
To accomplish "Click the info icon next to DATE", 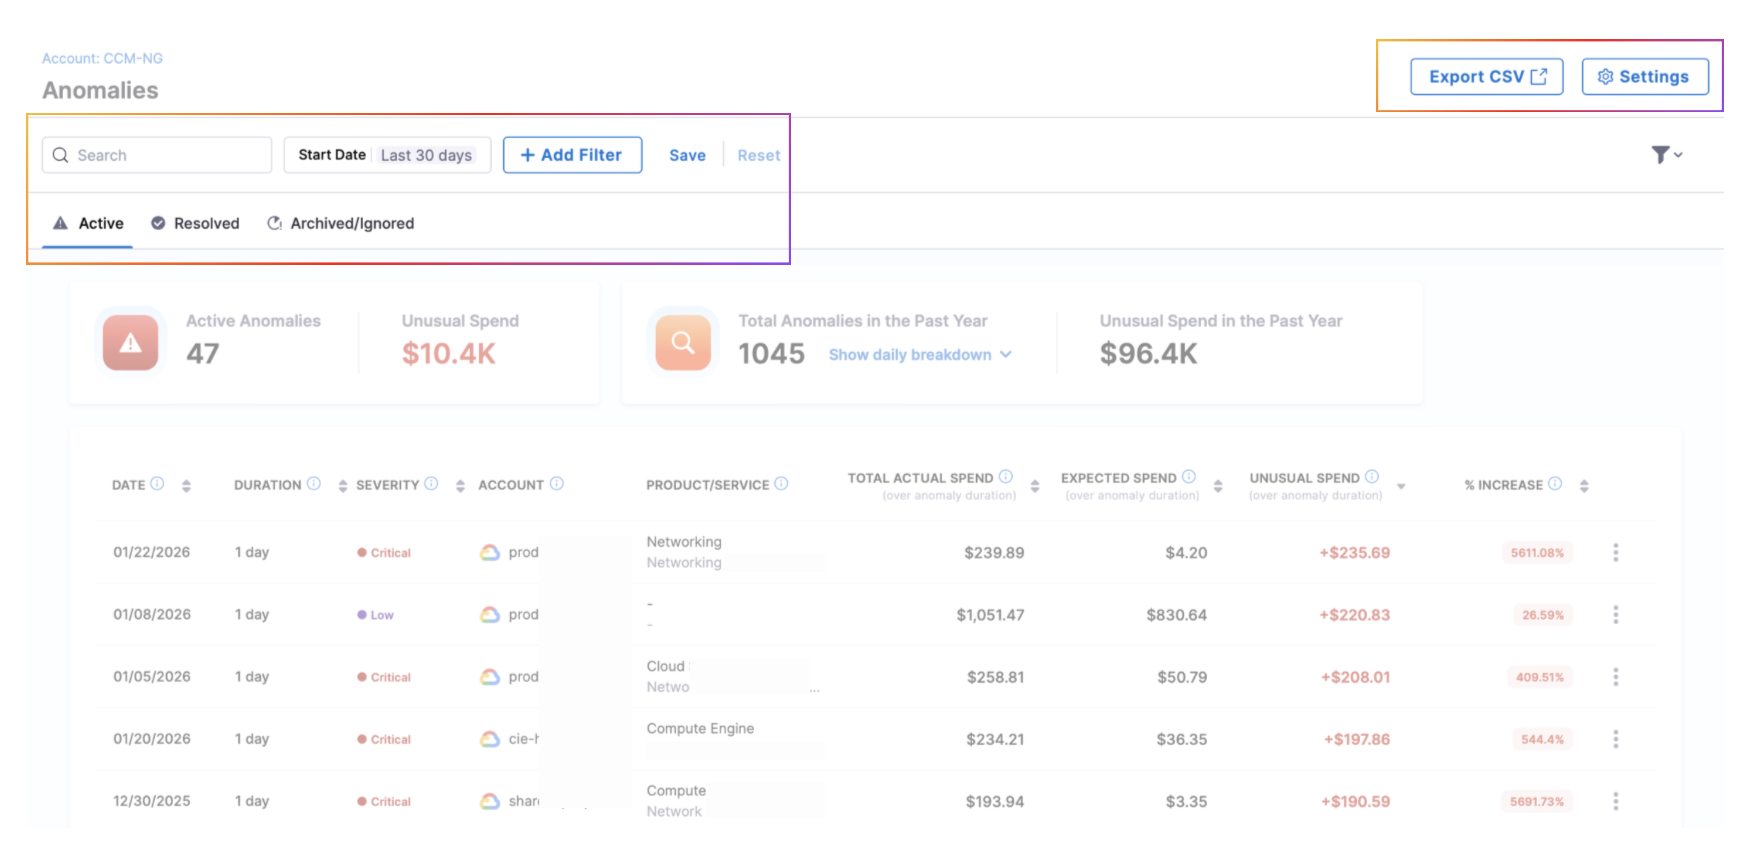I will click(x=157, y=484).
